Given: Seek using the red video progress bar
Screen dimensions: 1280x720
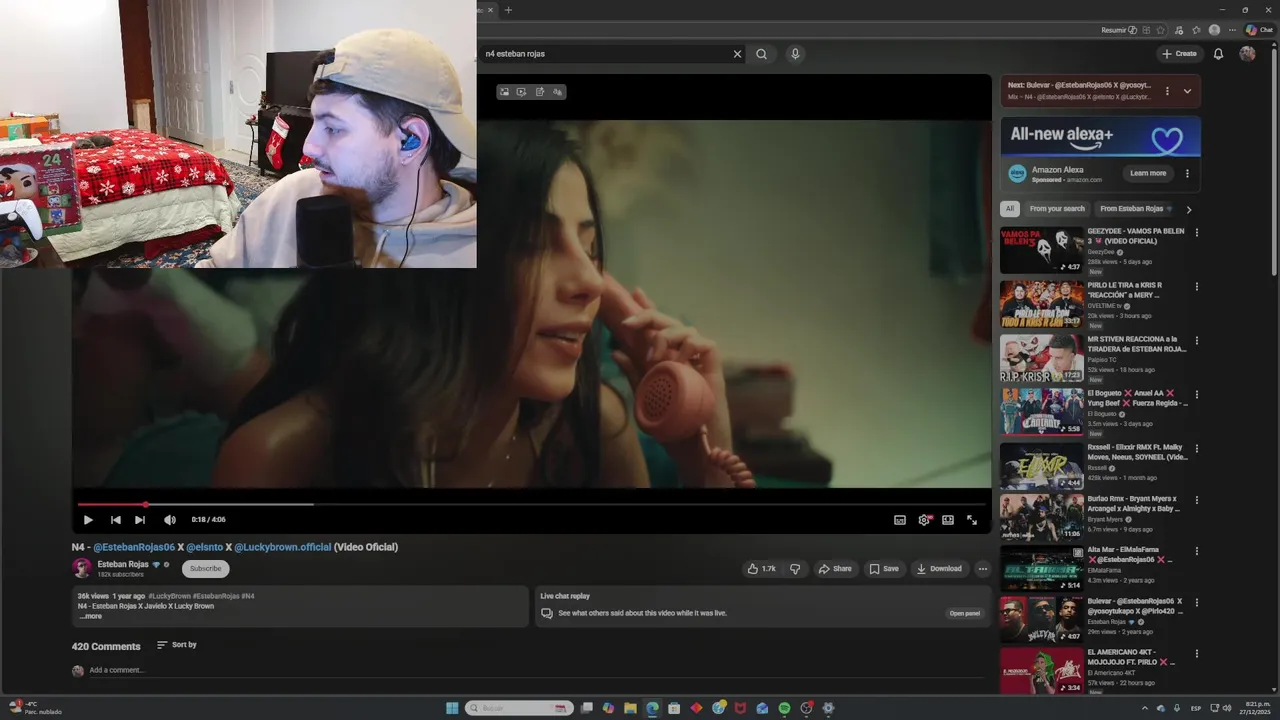Looking at the screenshot, I should 531,504.
